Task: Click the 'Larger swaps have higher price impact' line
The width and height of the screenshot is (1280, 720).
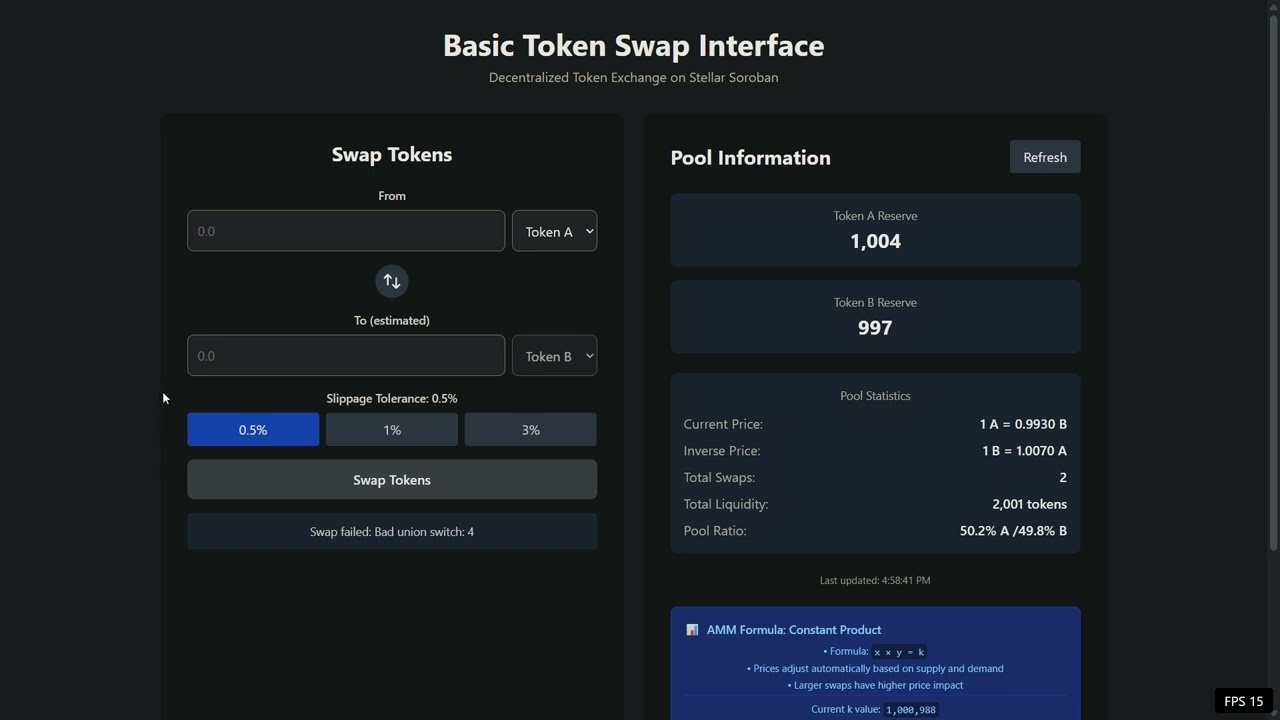Action: tap(875, 685)
